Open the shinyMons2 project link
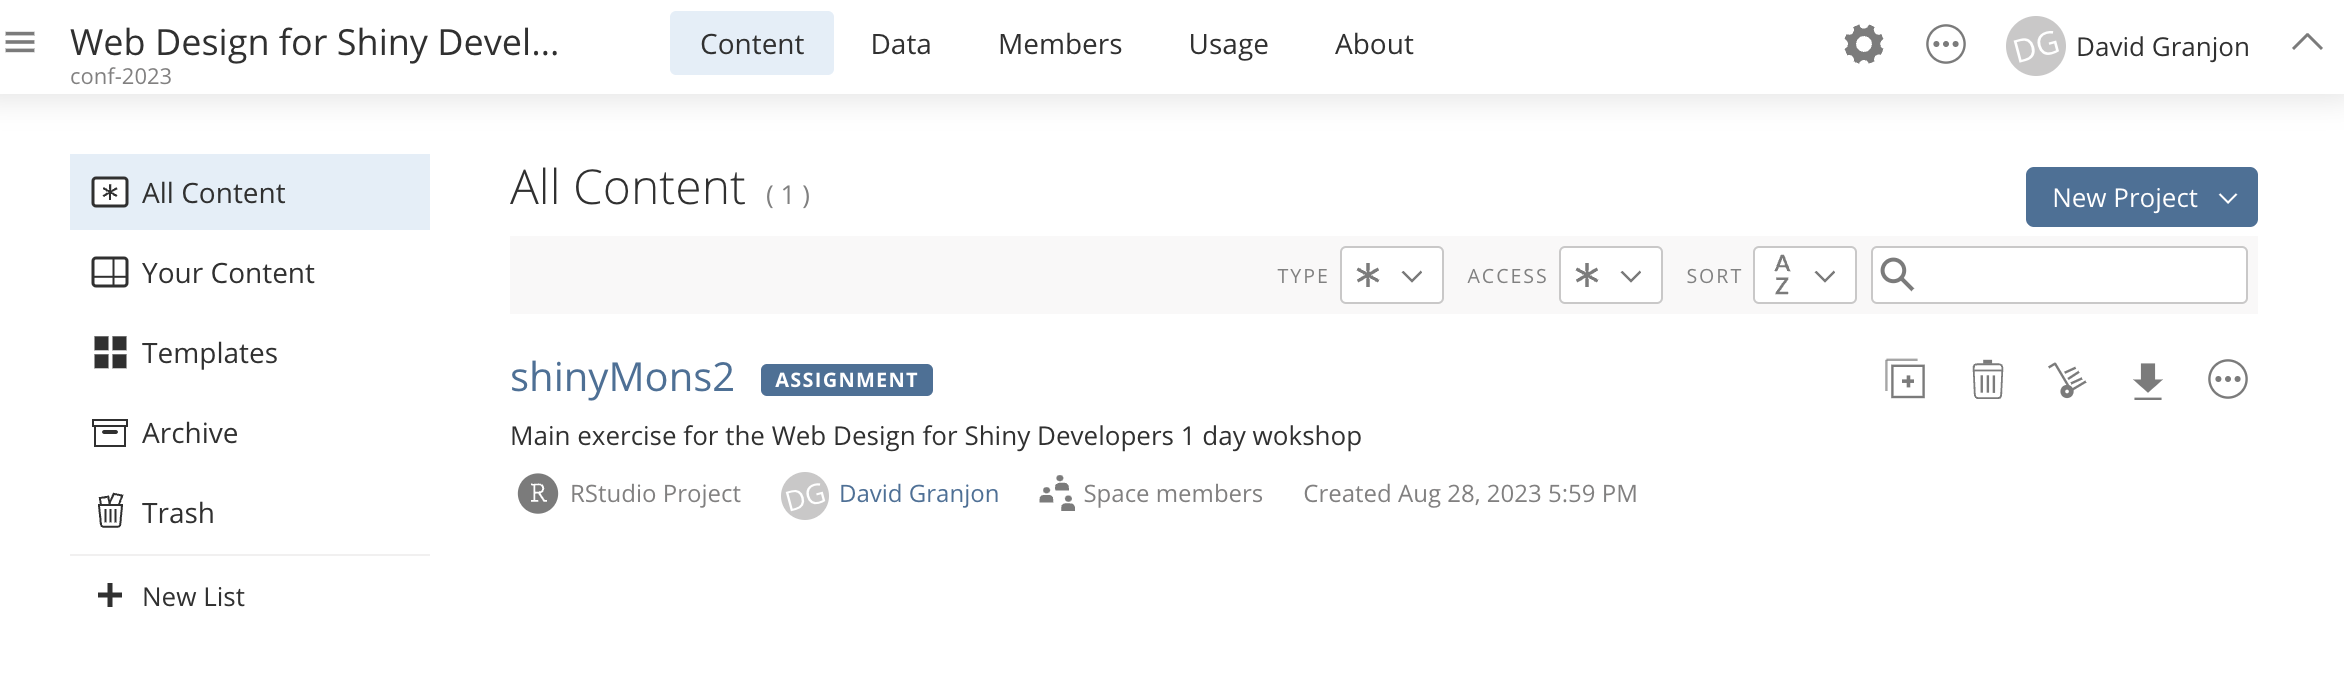 [622, 377]
